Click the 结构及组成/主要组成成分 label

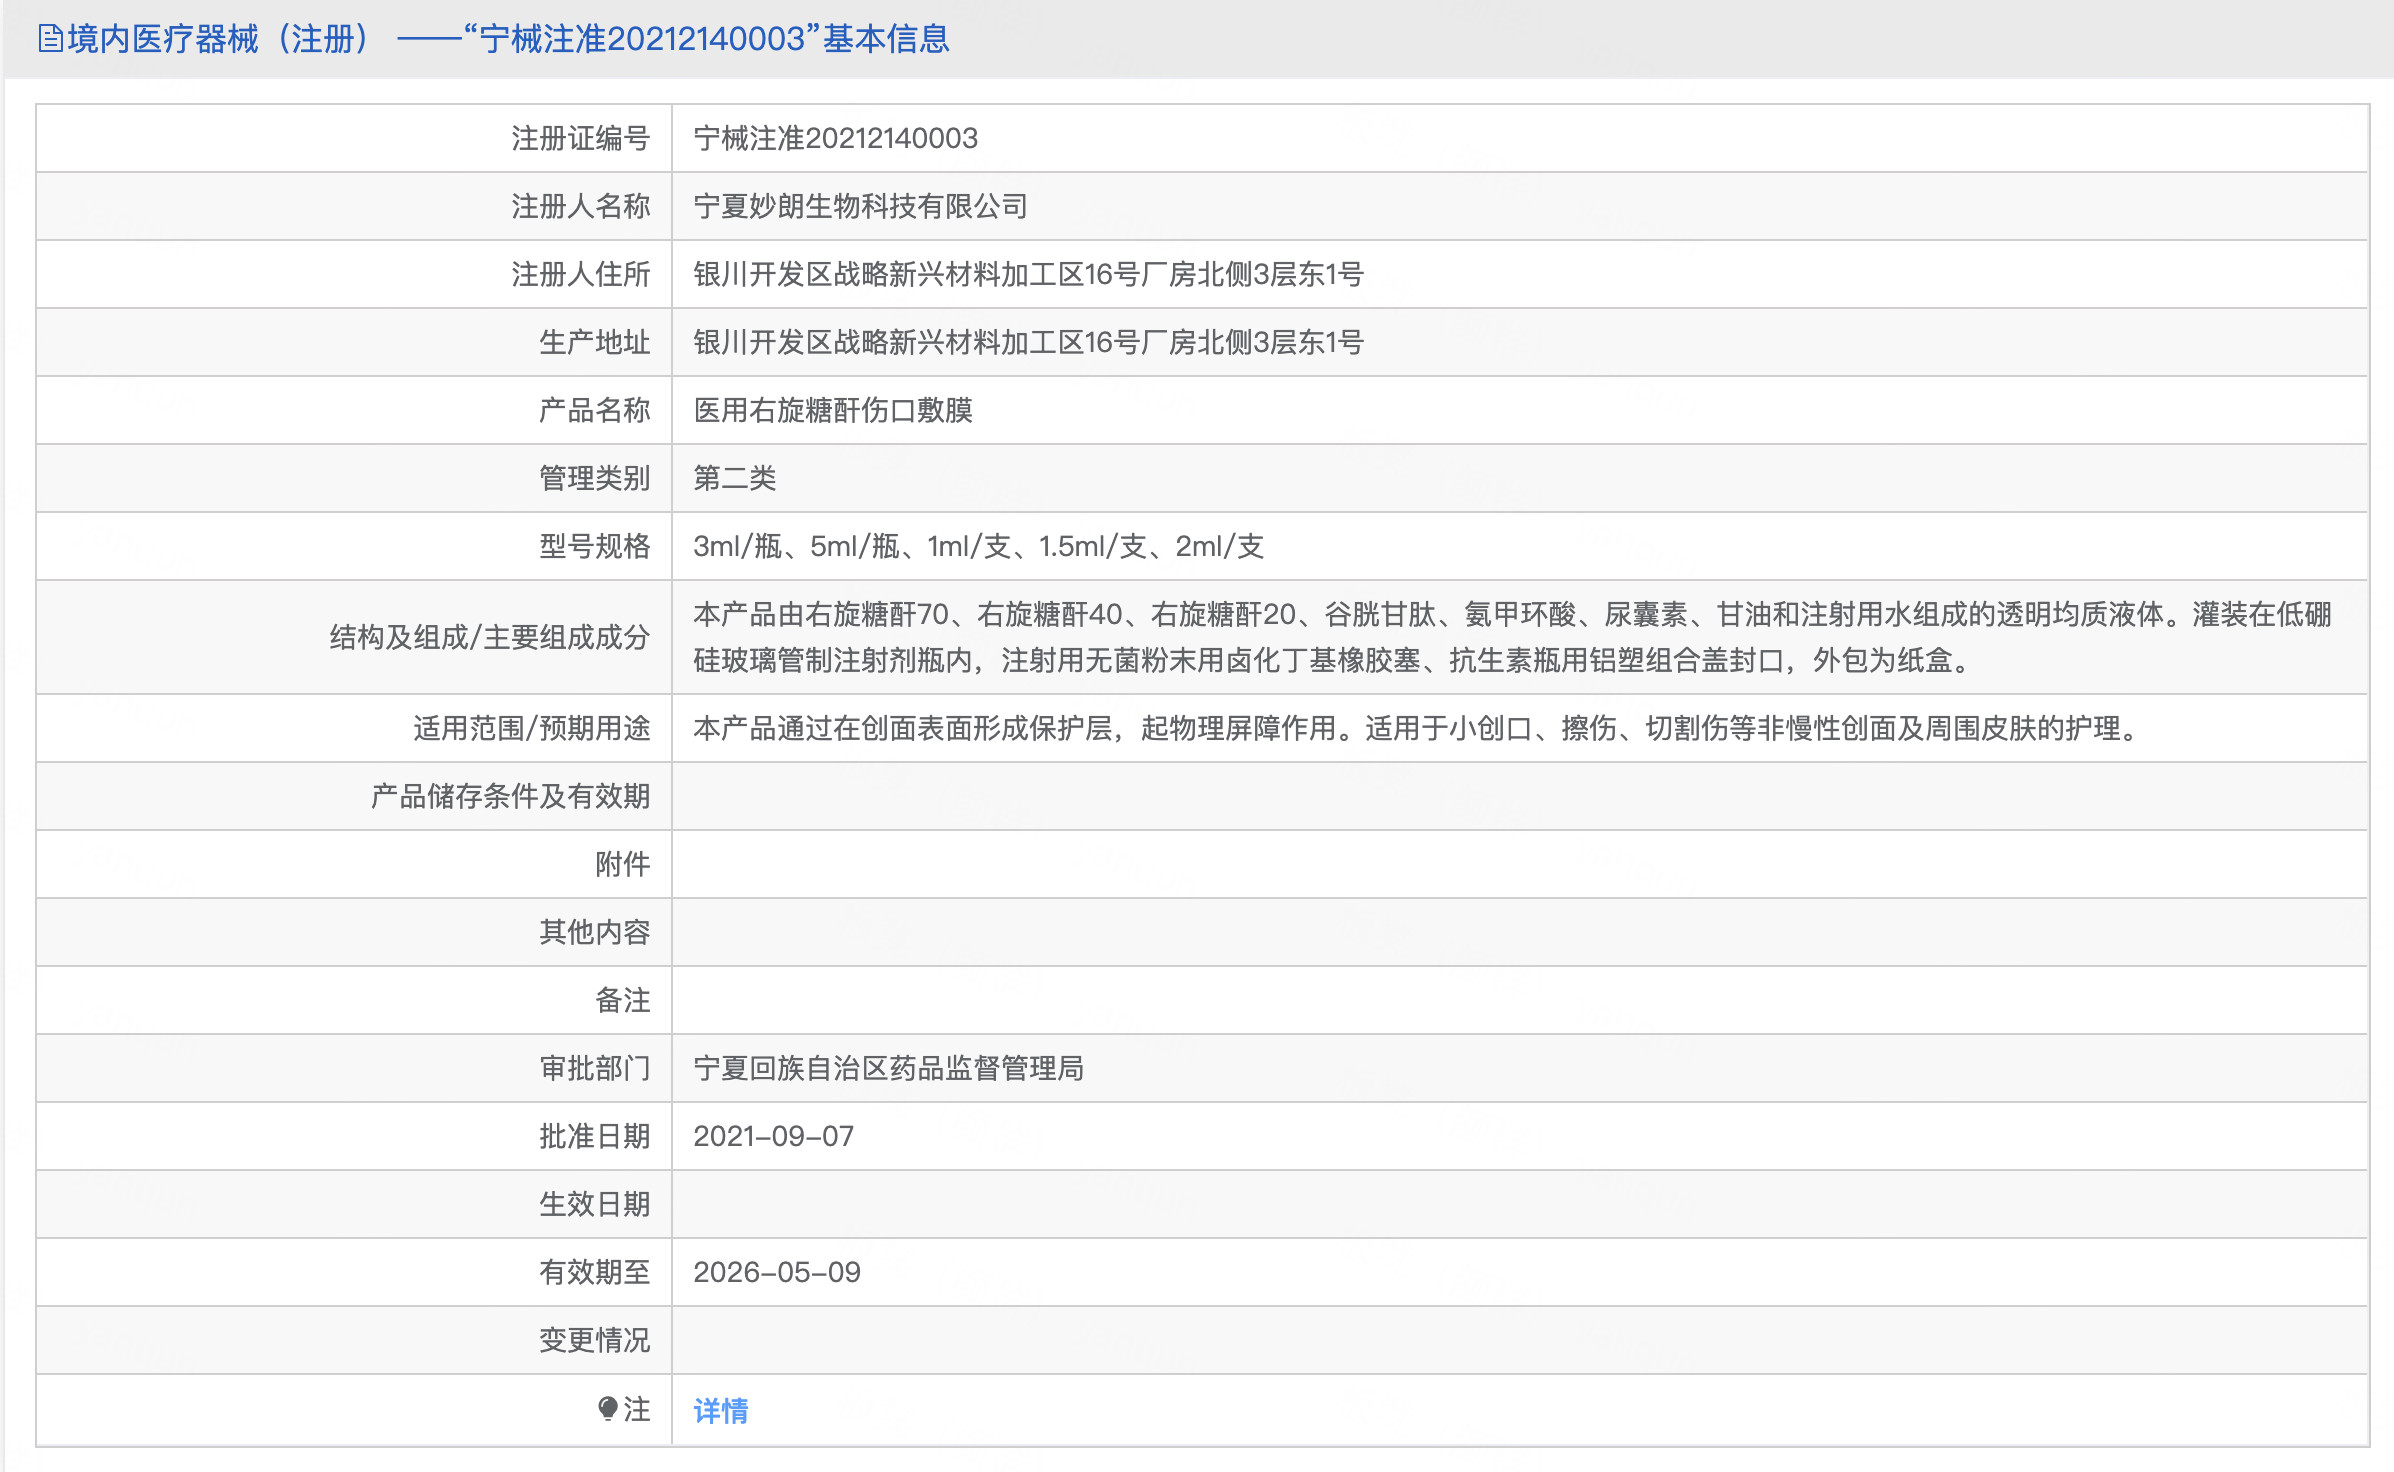pos(490,637)
